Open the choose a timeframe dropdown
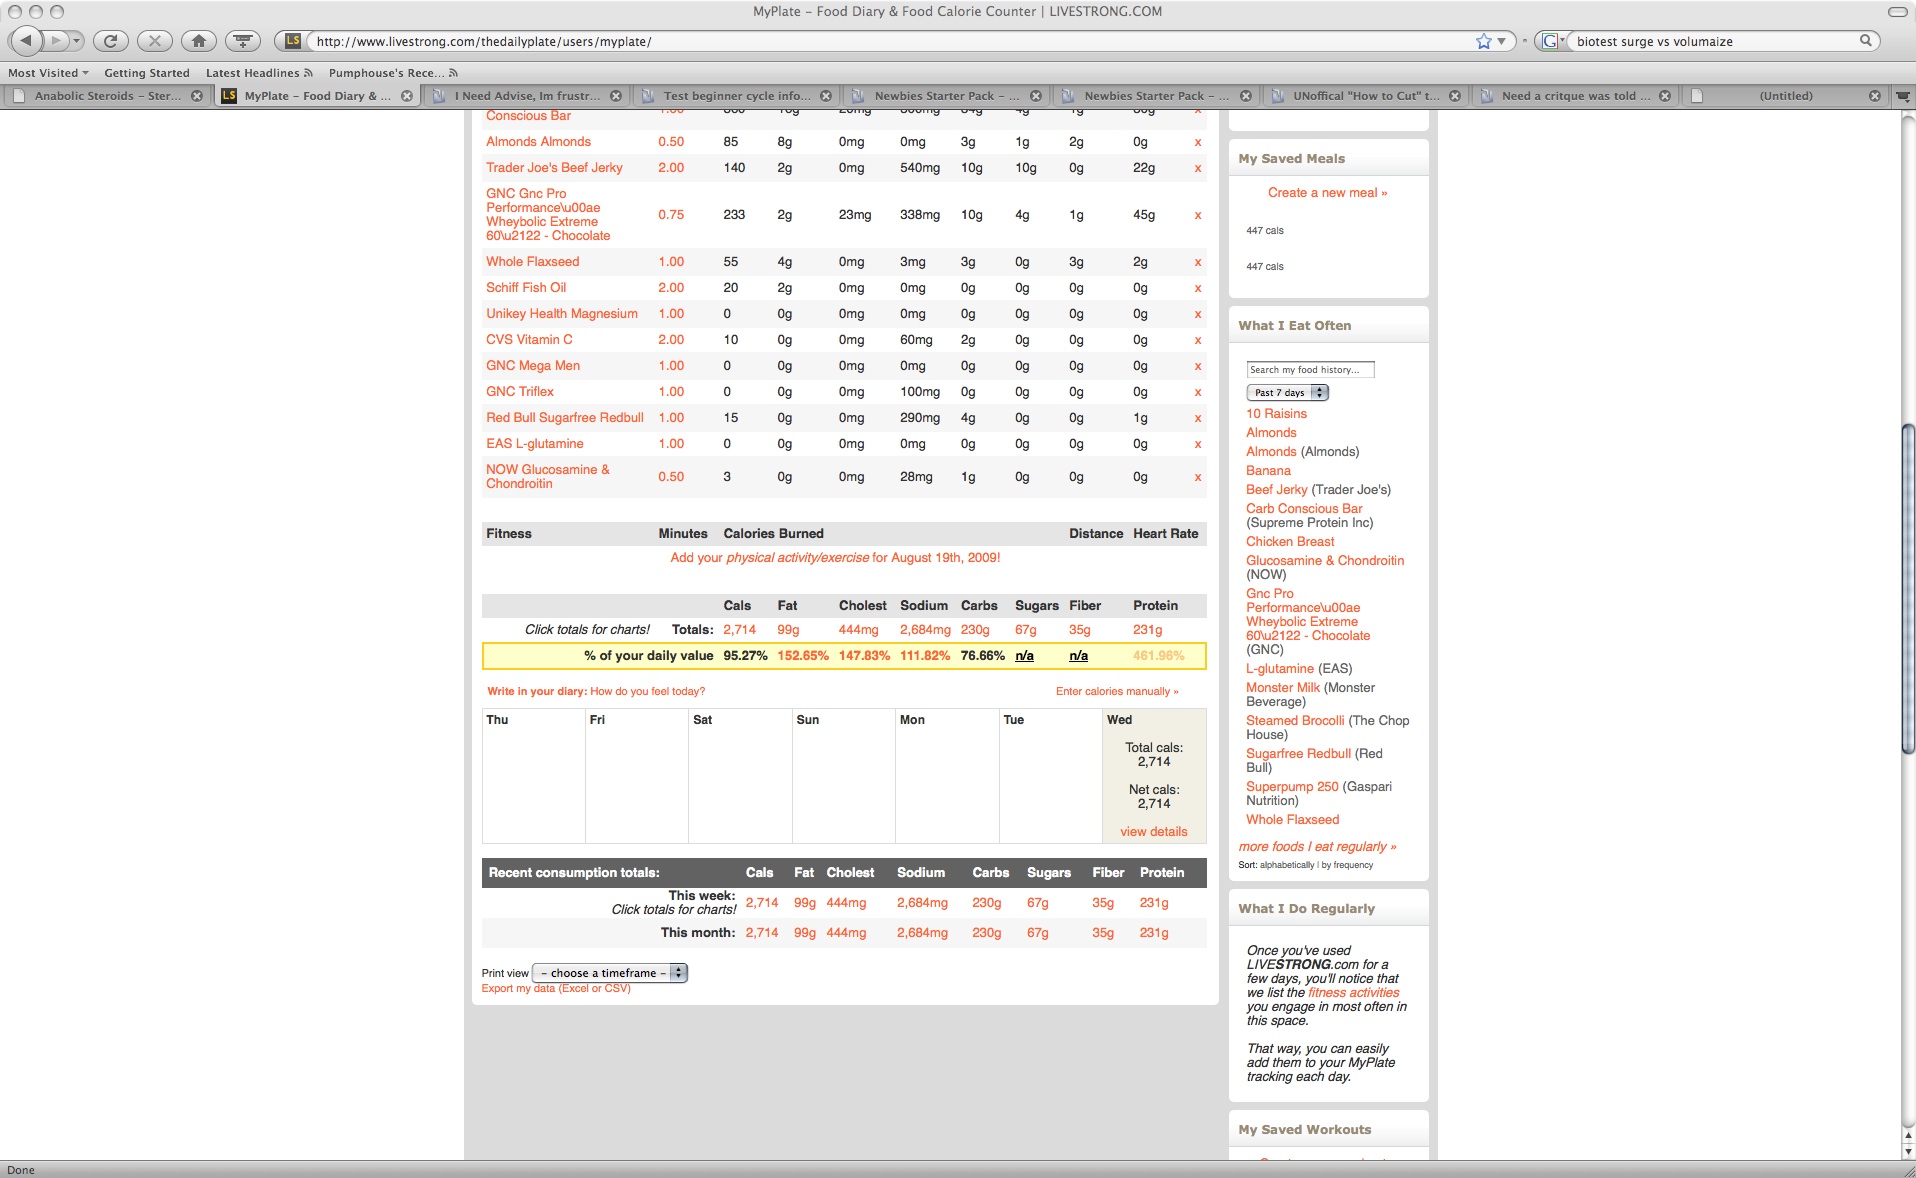Image resolution: width=1916 pixels, height=1178 pixels. click(x=609, y=973)
